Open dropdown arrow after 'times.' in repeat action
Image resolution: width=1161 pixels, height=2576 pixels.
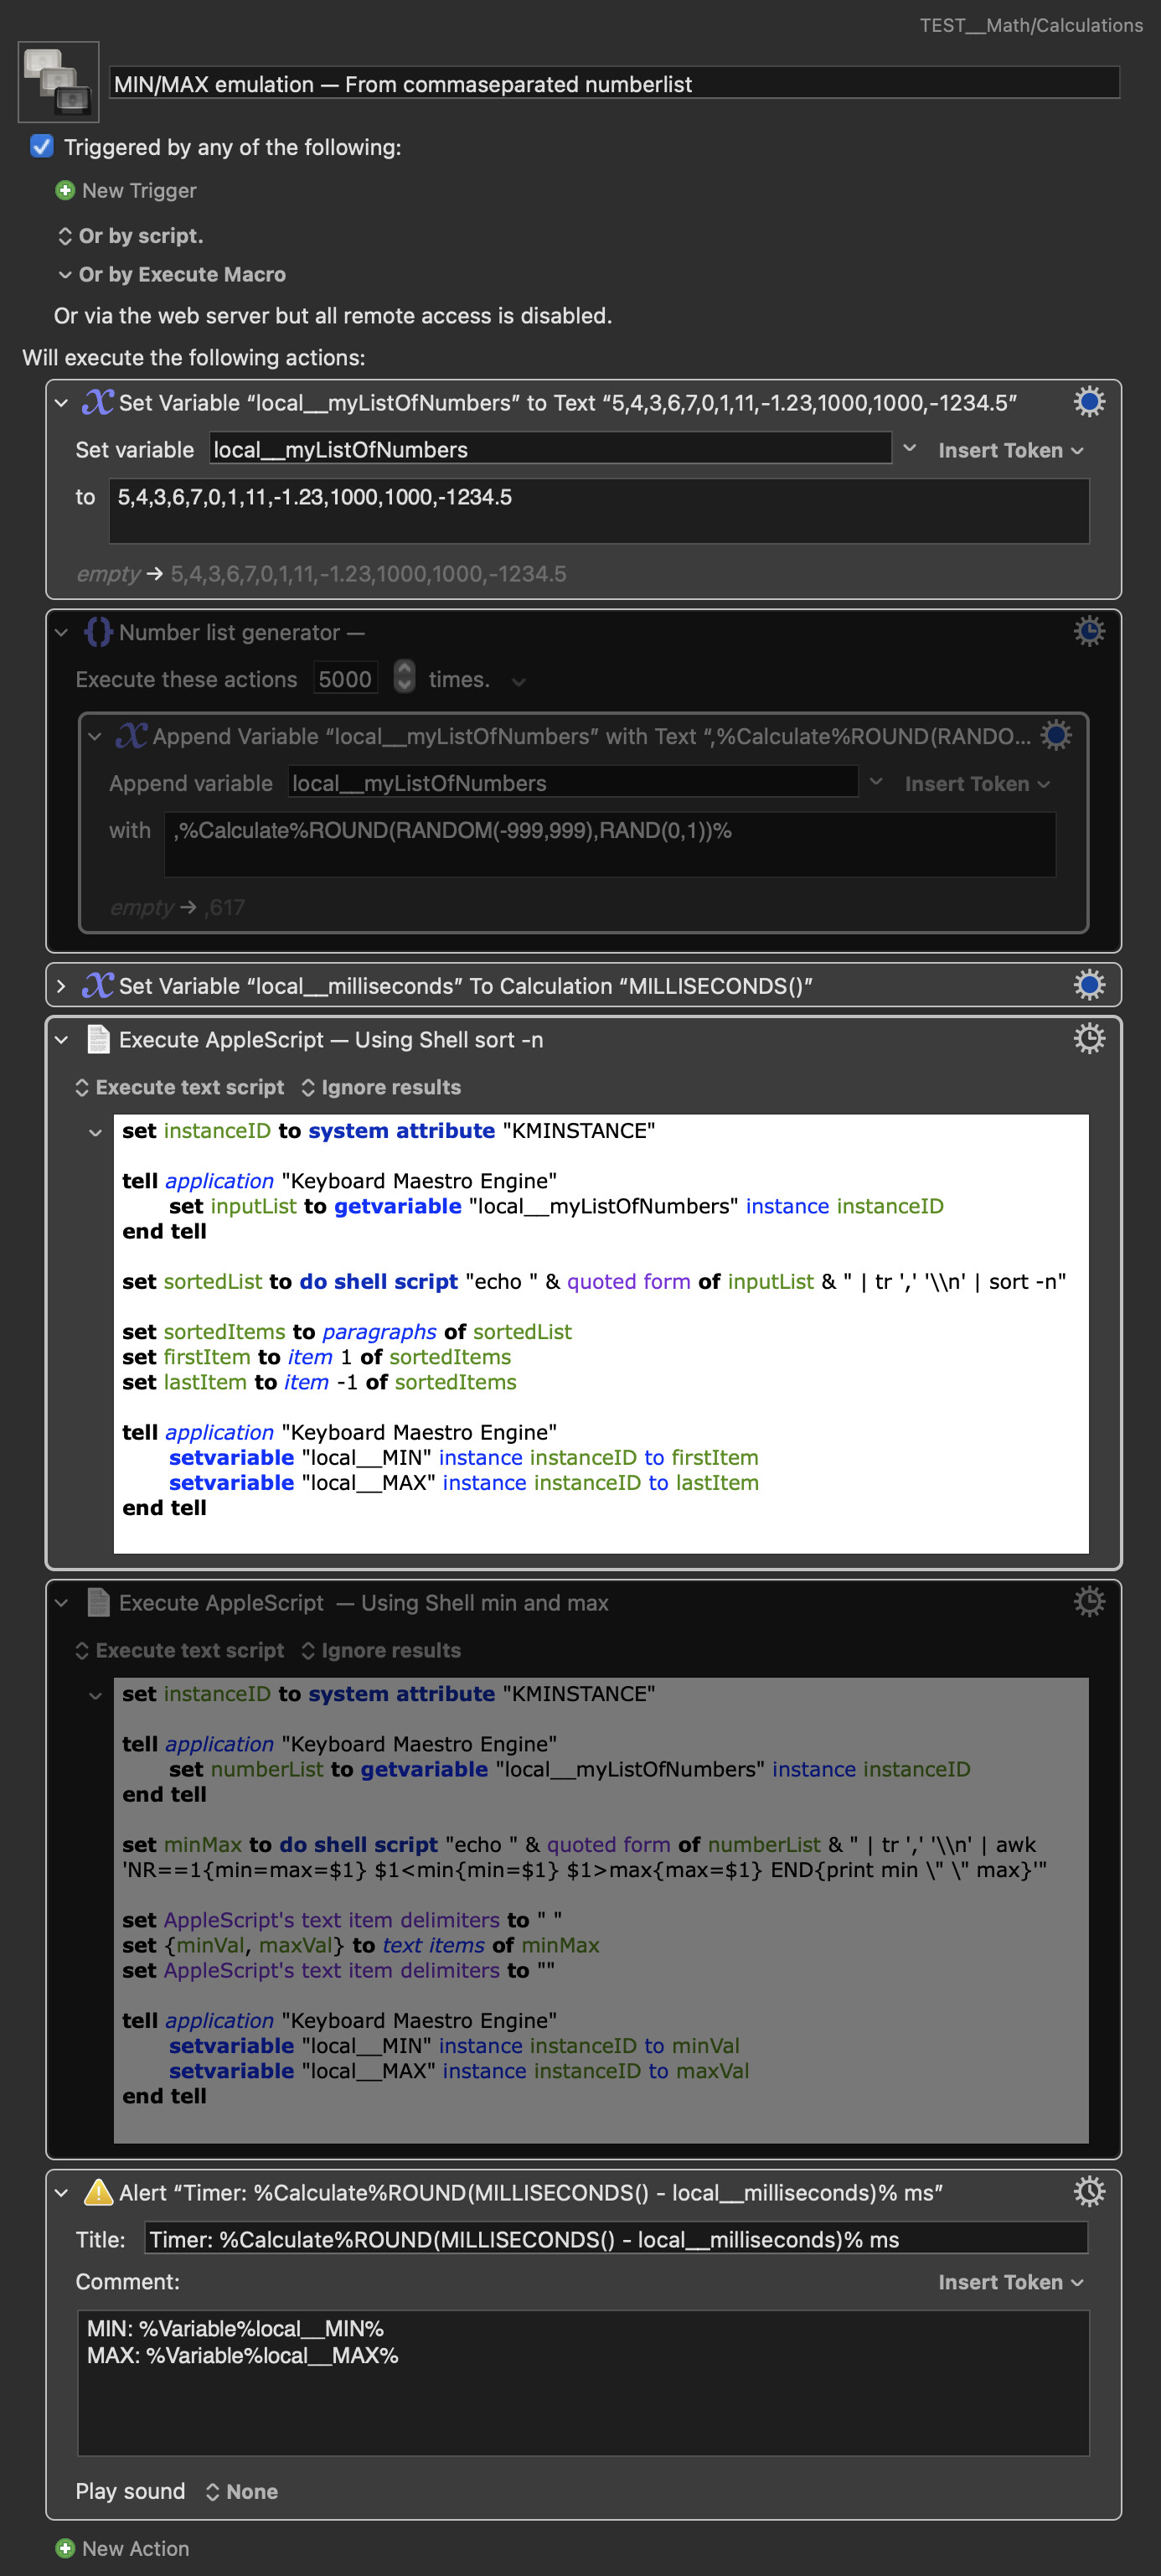(x=518, y=681)
